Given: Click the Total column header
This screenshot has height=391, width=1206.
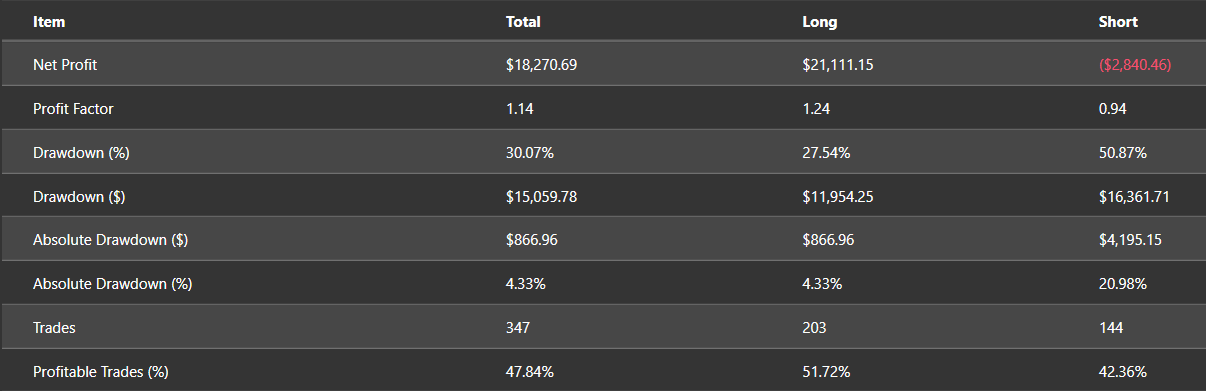Looking at the screenshot, I should [x=523, y=21].
